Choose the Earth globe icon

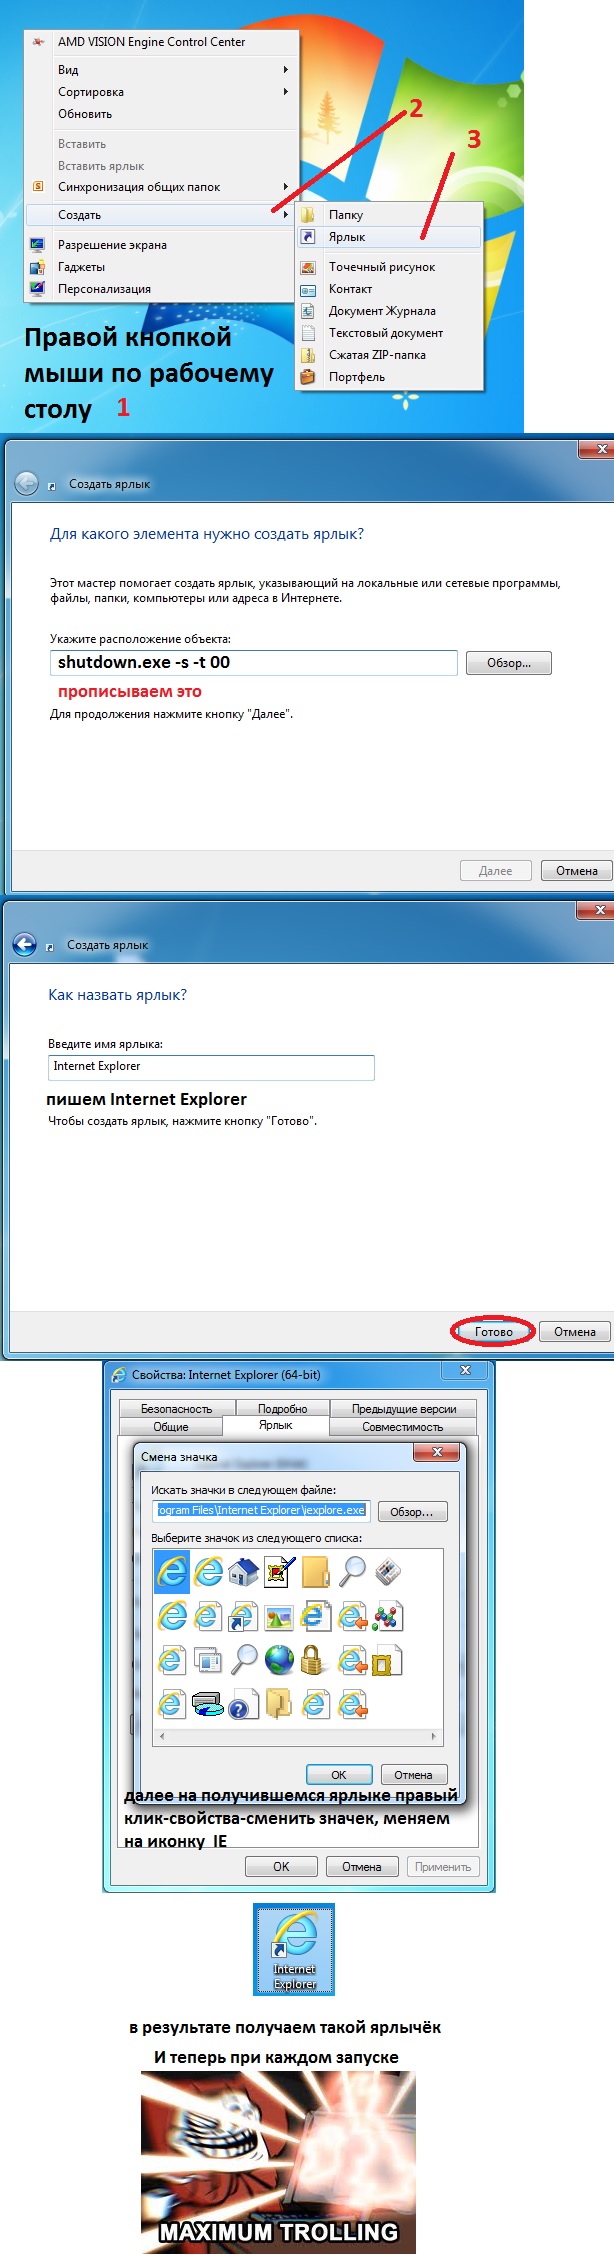tap(279, 1661)
